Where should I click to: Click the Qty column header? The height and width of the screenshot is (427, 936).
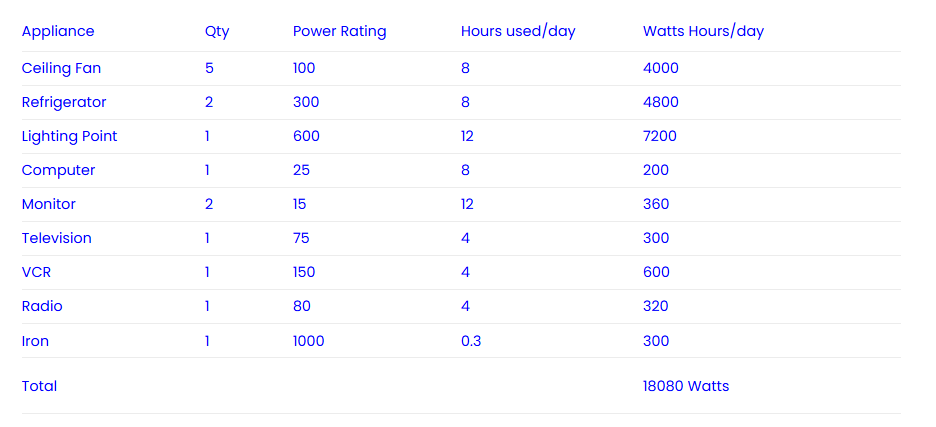click(217, 32)
